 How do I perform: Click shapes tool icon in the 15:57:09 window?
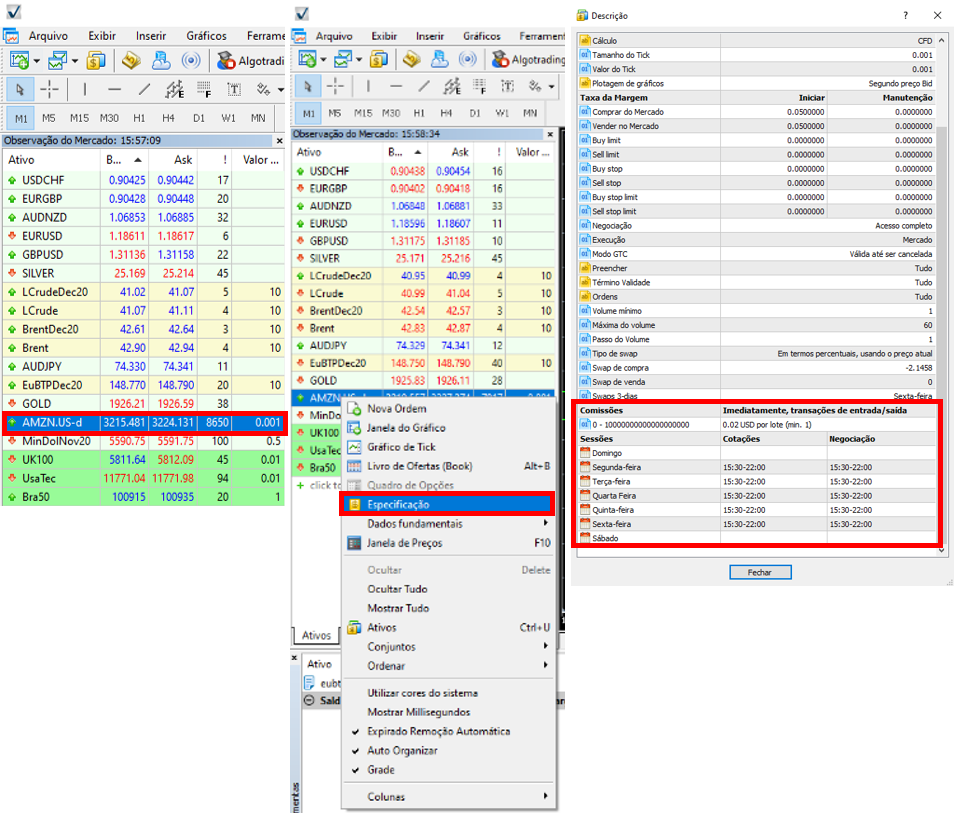(x=263, y=90)
